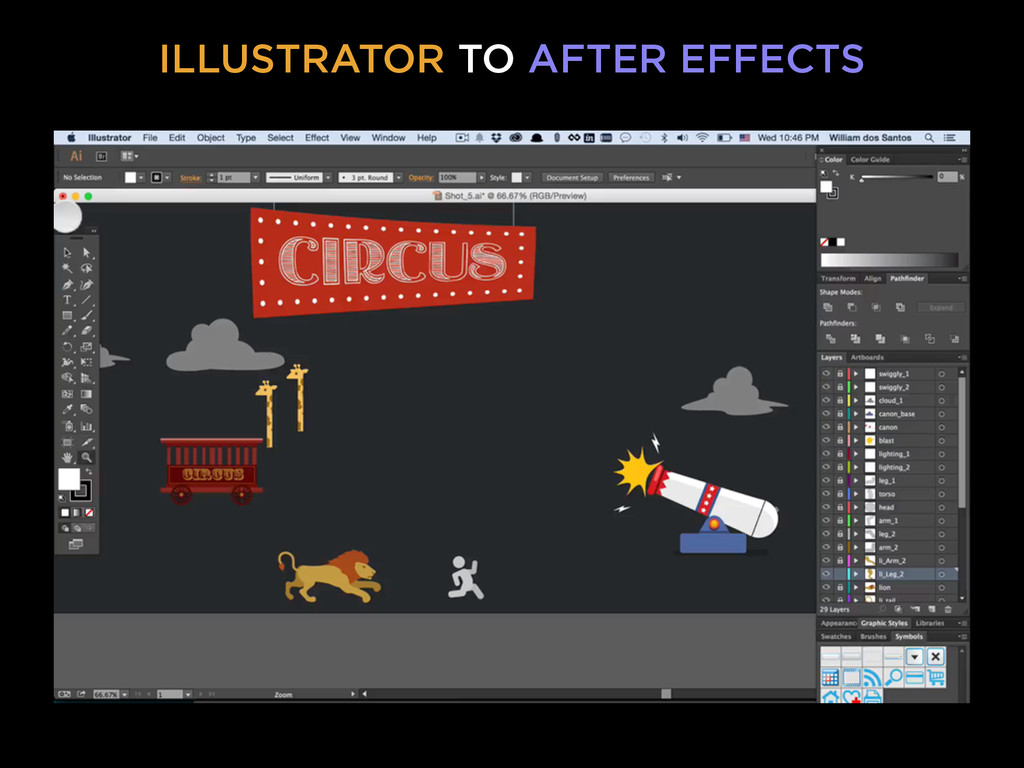Open the Effect menu
This screenshot has width=1024, height=768.
point(317,138)
